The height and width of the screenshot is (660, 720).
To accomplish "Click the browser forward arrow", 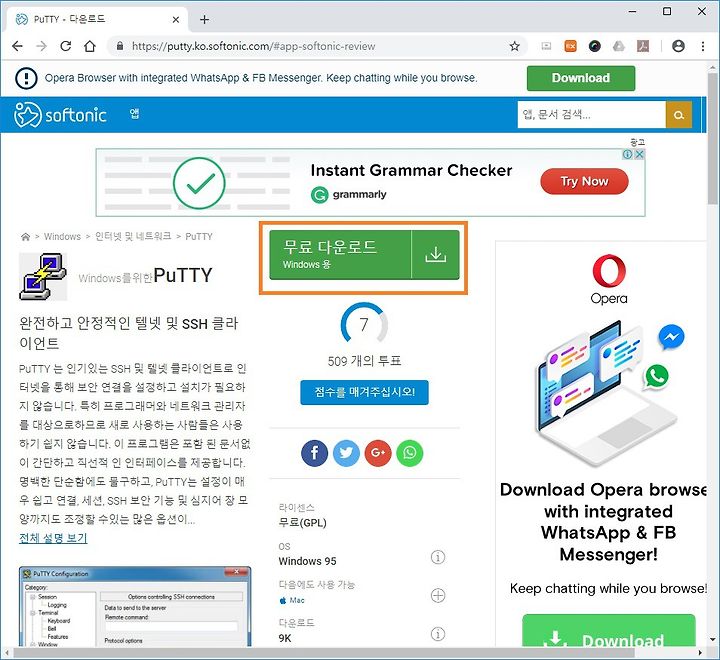I will (41, 46).
